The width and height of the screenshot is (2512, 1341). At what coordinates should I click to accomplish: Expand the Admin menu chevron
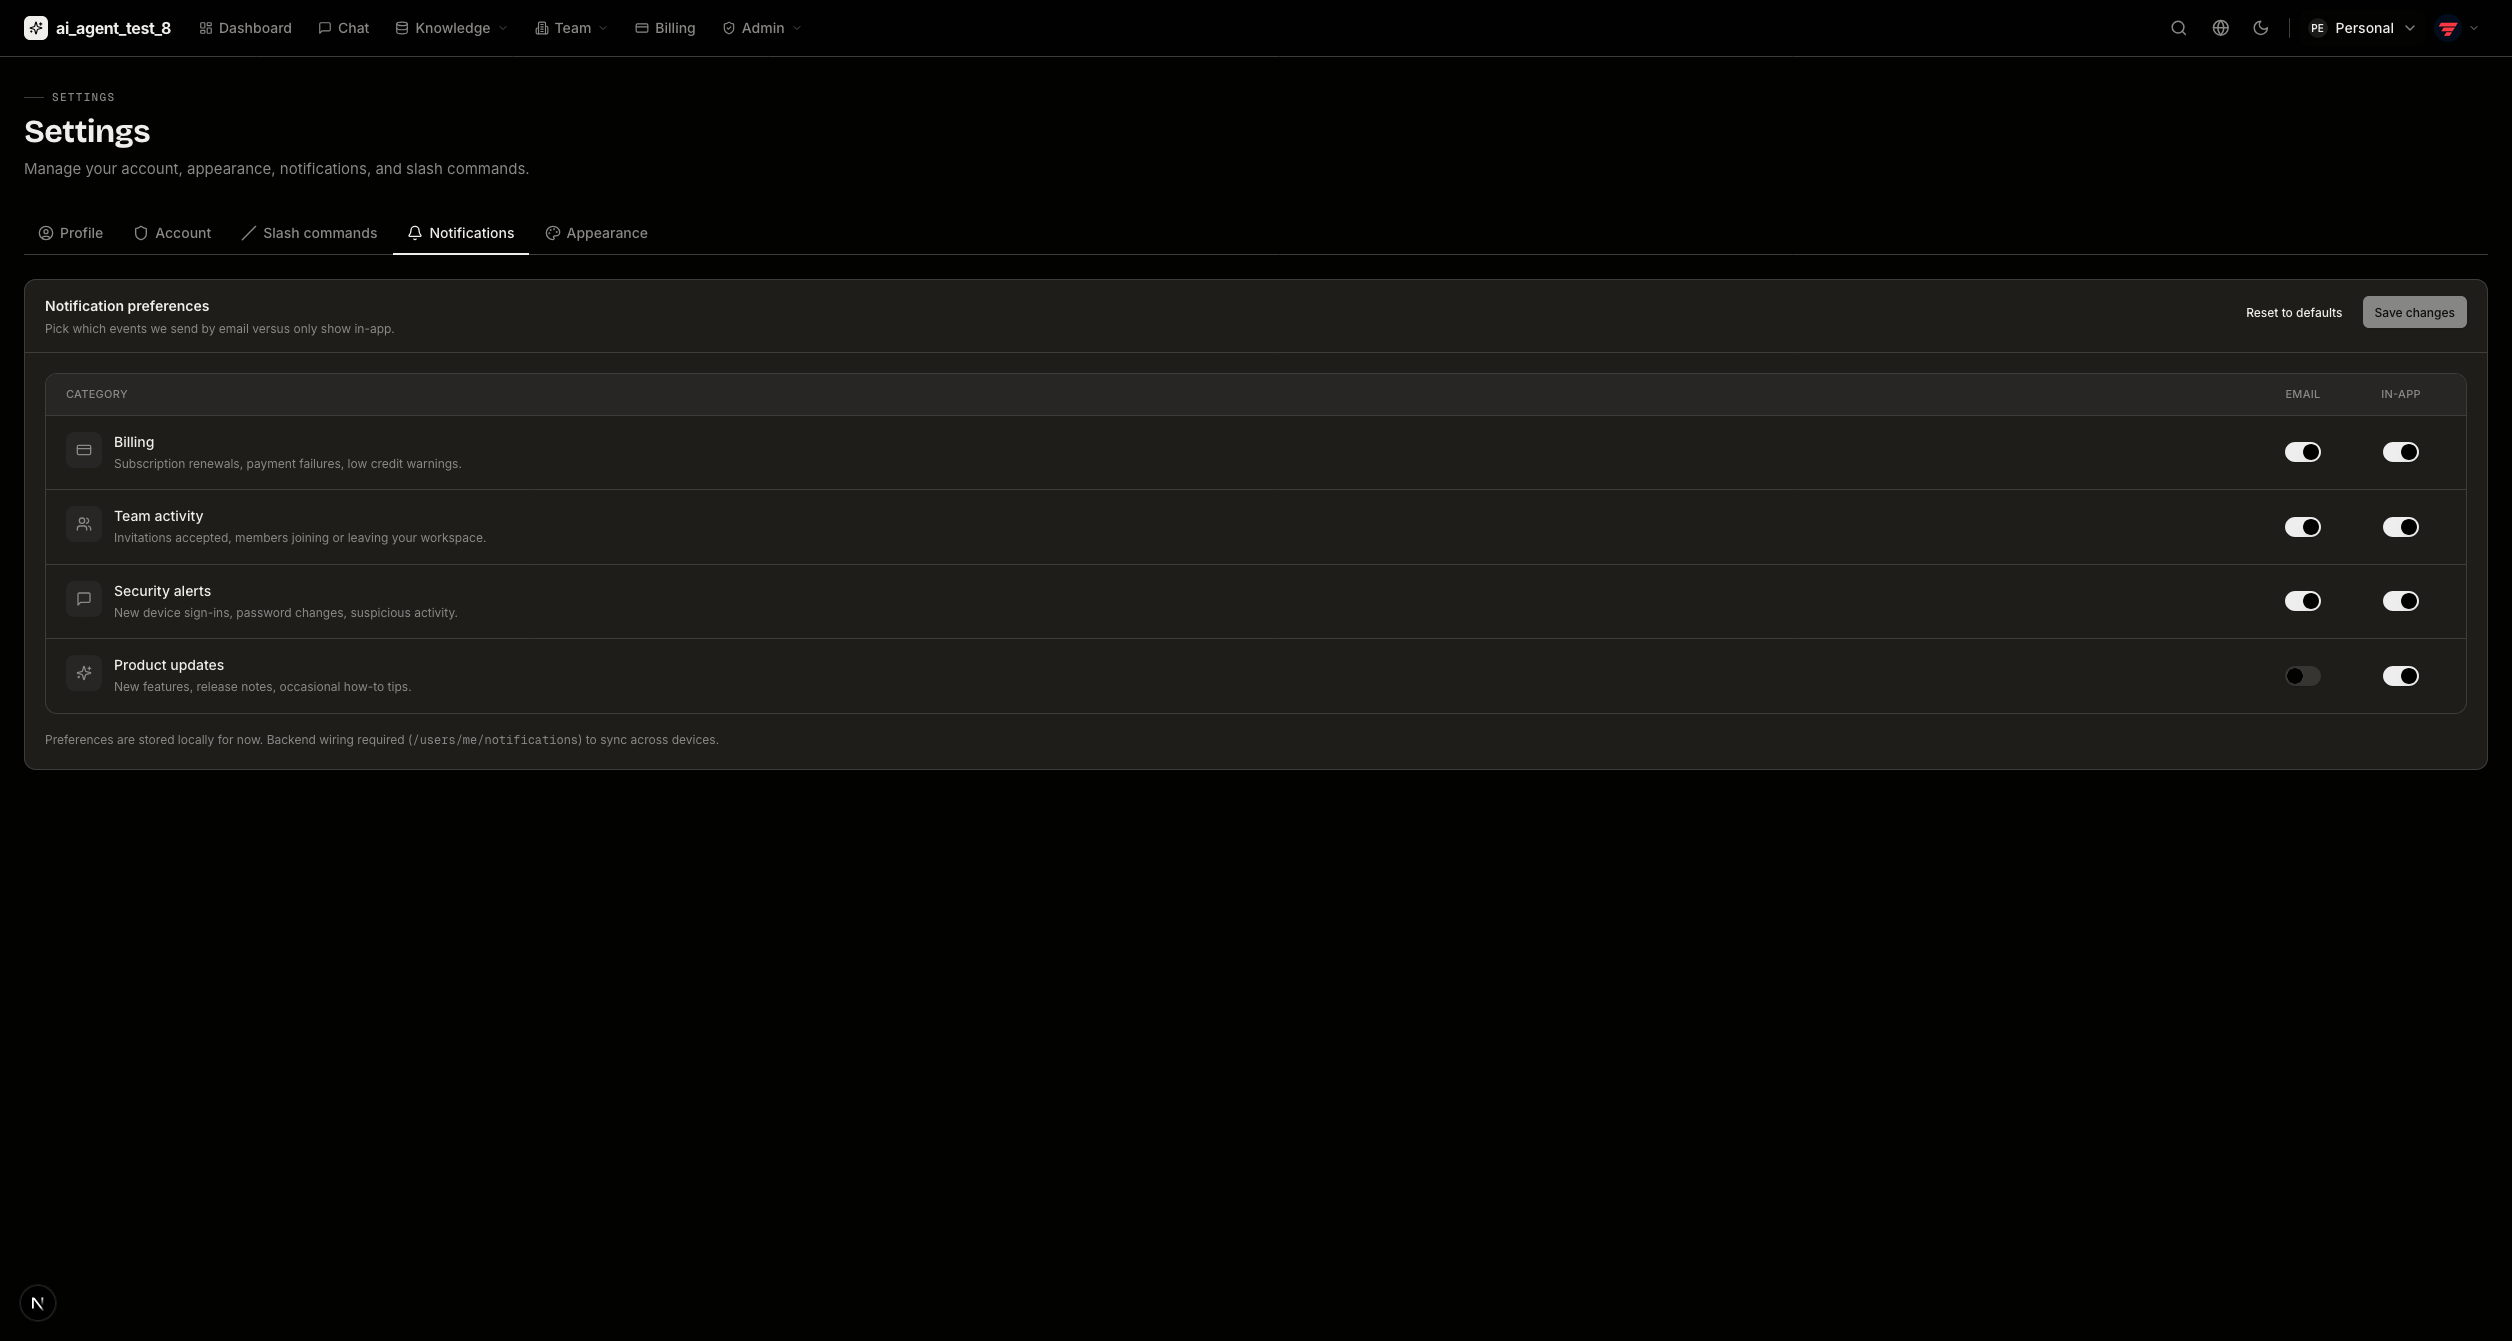[x=797, y=28]
